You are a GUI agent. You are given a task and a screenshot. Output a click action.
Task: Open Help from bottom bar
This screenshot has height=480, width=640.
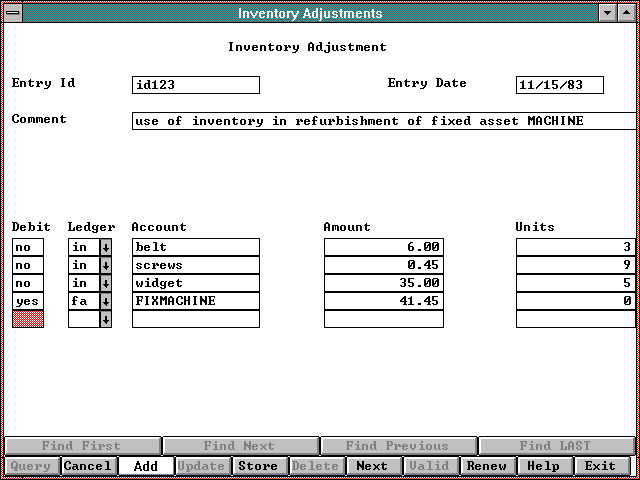[544, 466]
